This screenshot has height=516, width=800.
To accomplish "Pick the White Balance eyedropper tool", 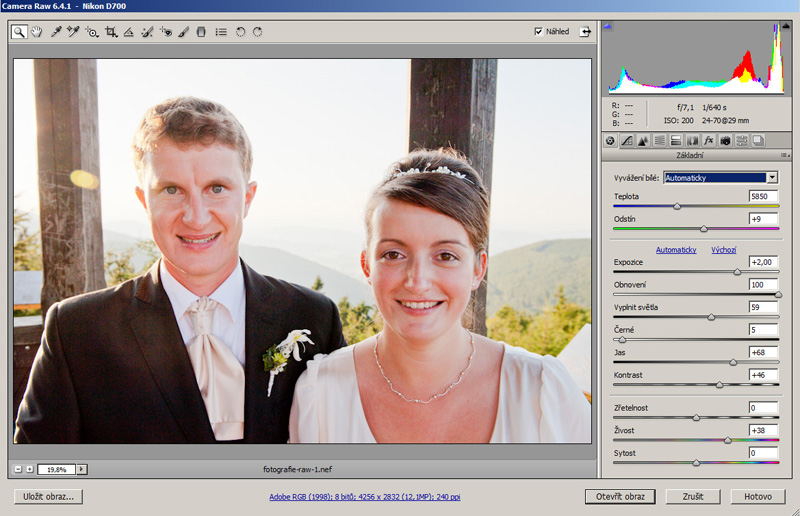I will 56,32.
